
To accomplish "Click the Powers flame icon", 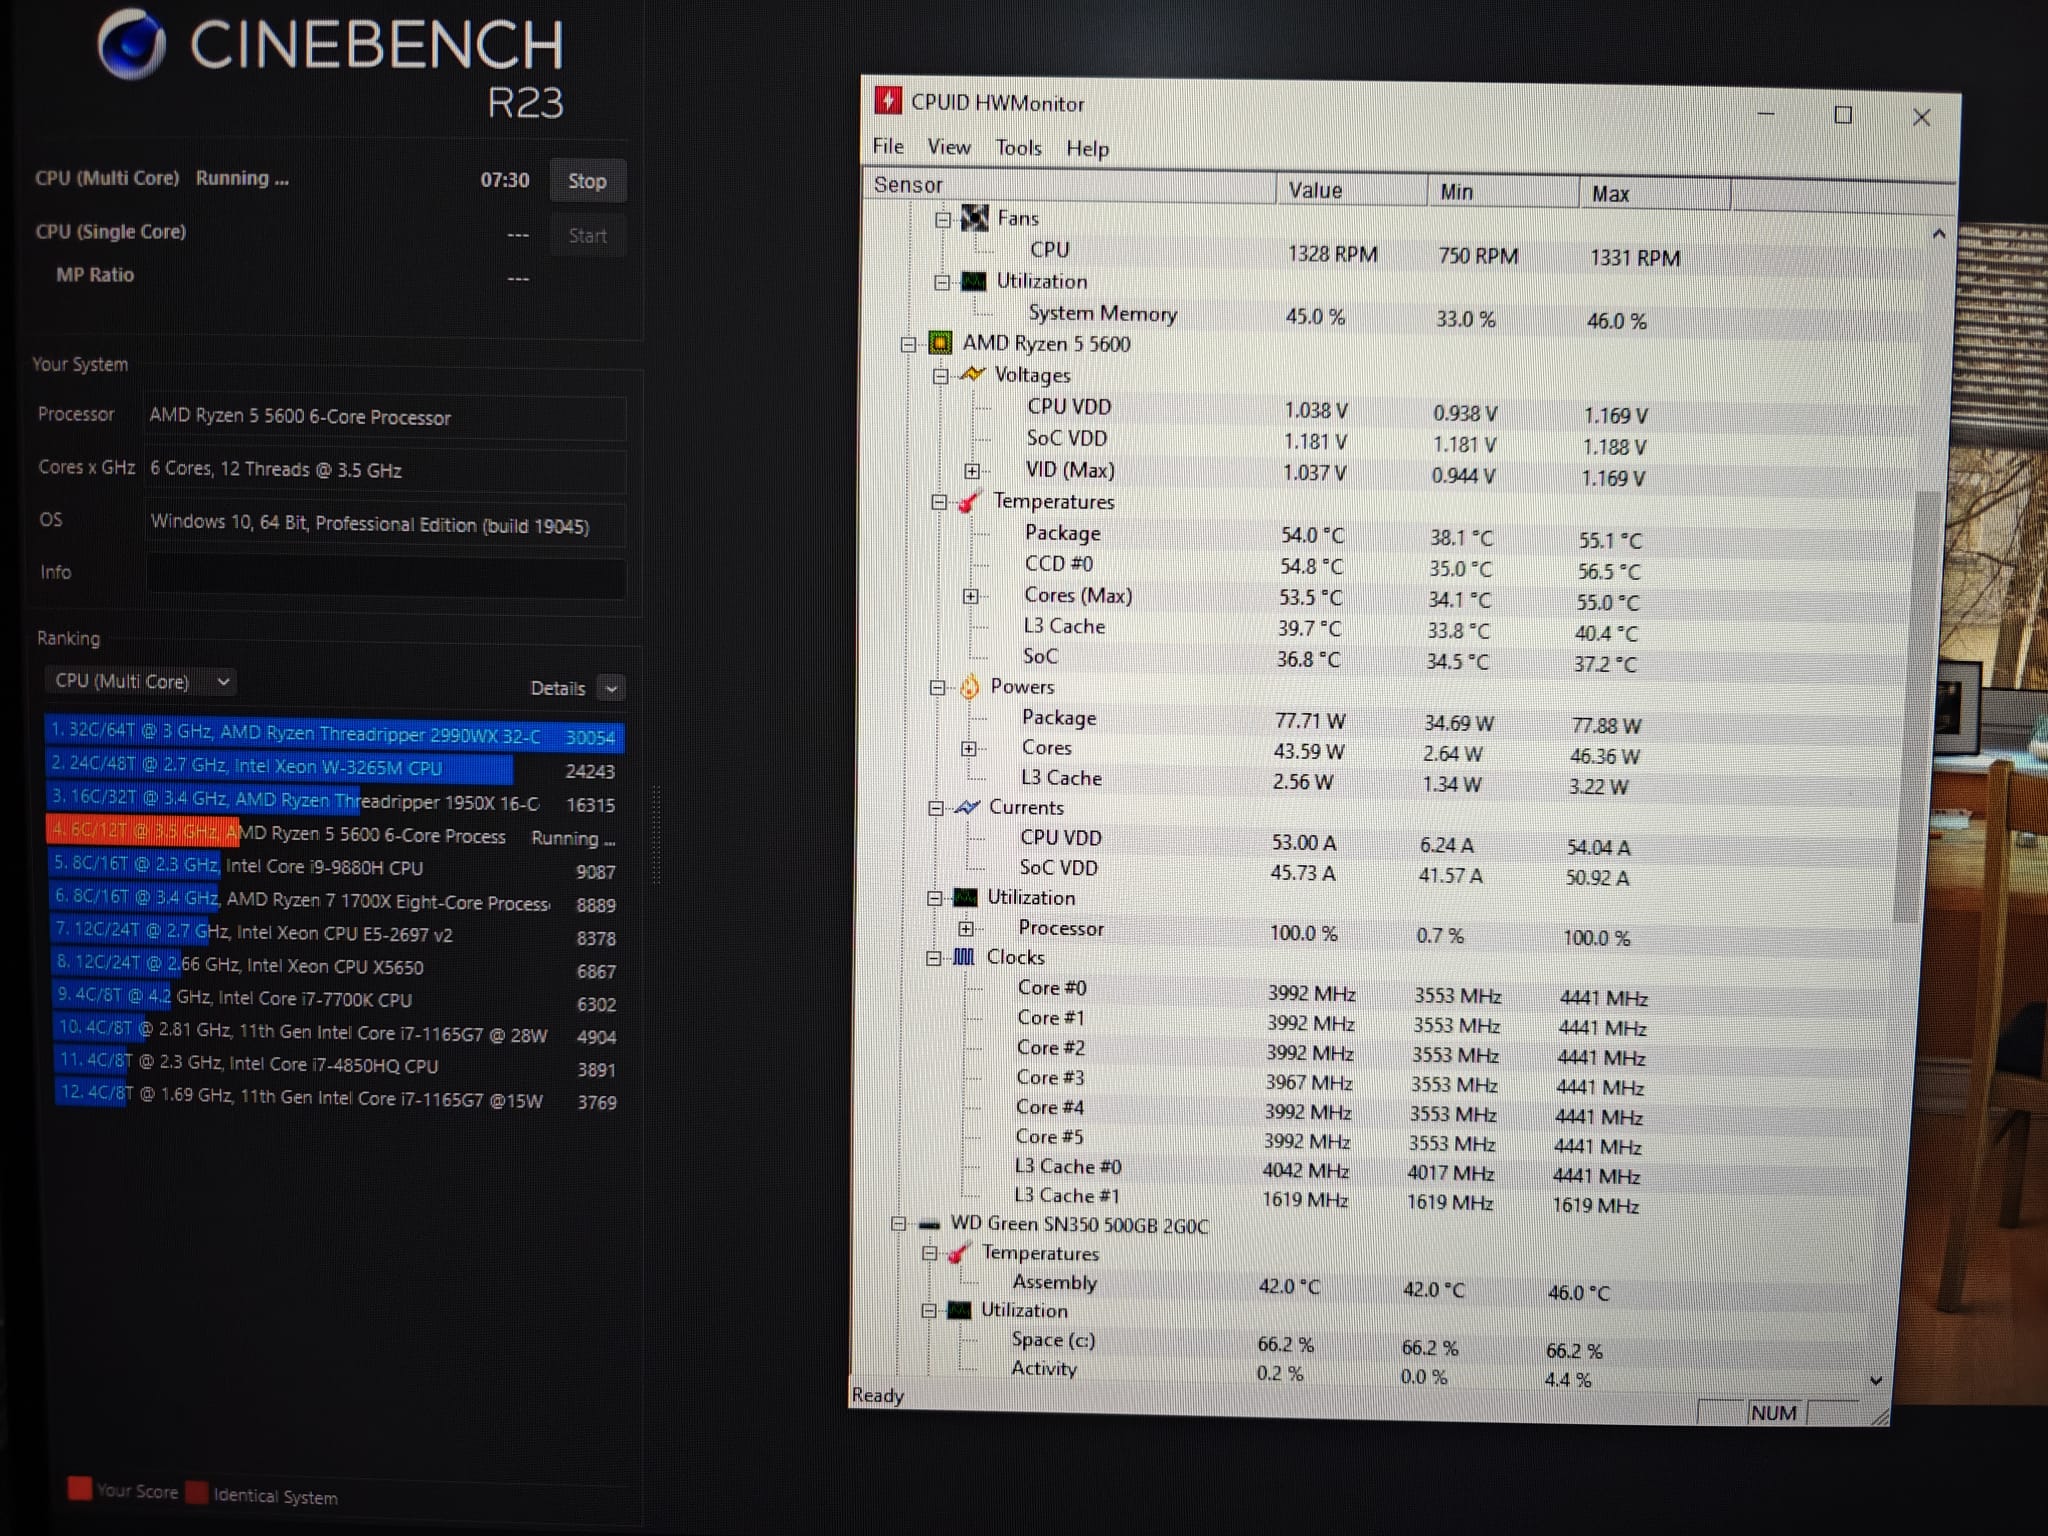I will [x=969, y=686].
